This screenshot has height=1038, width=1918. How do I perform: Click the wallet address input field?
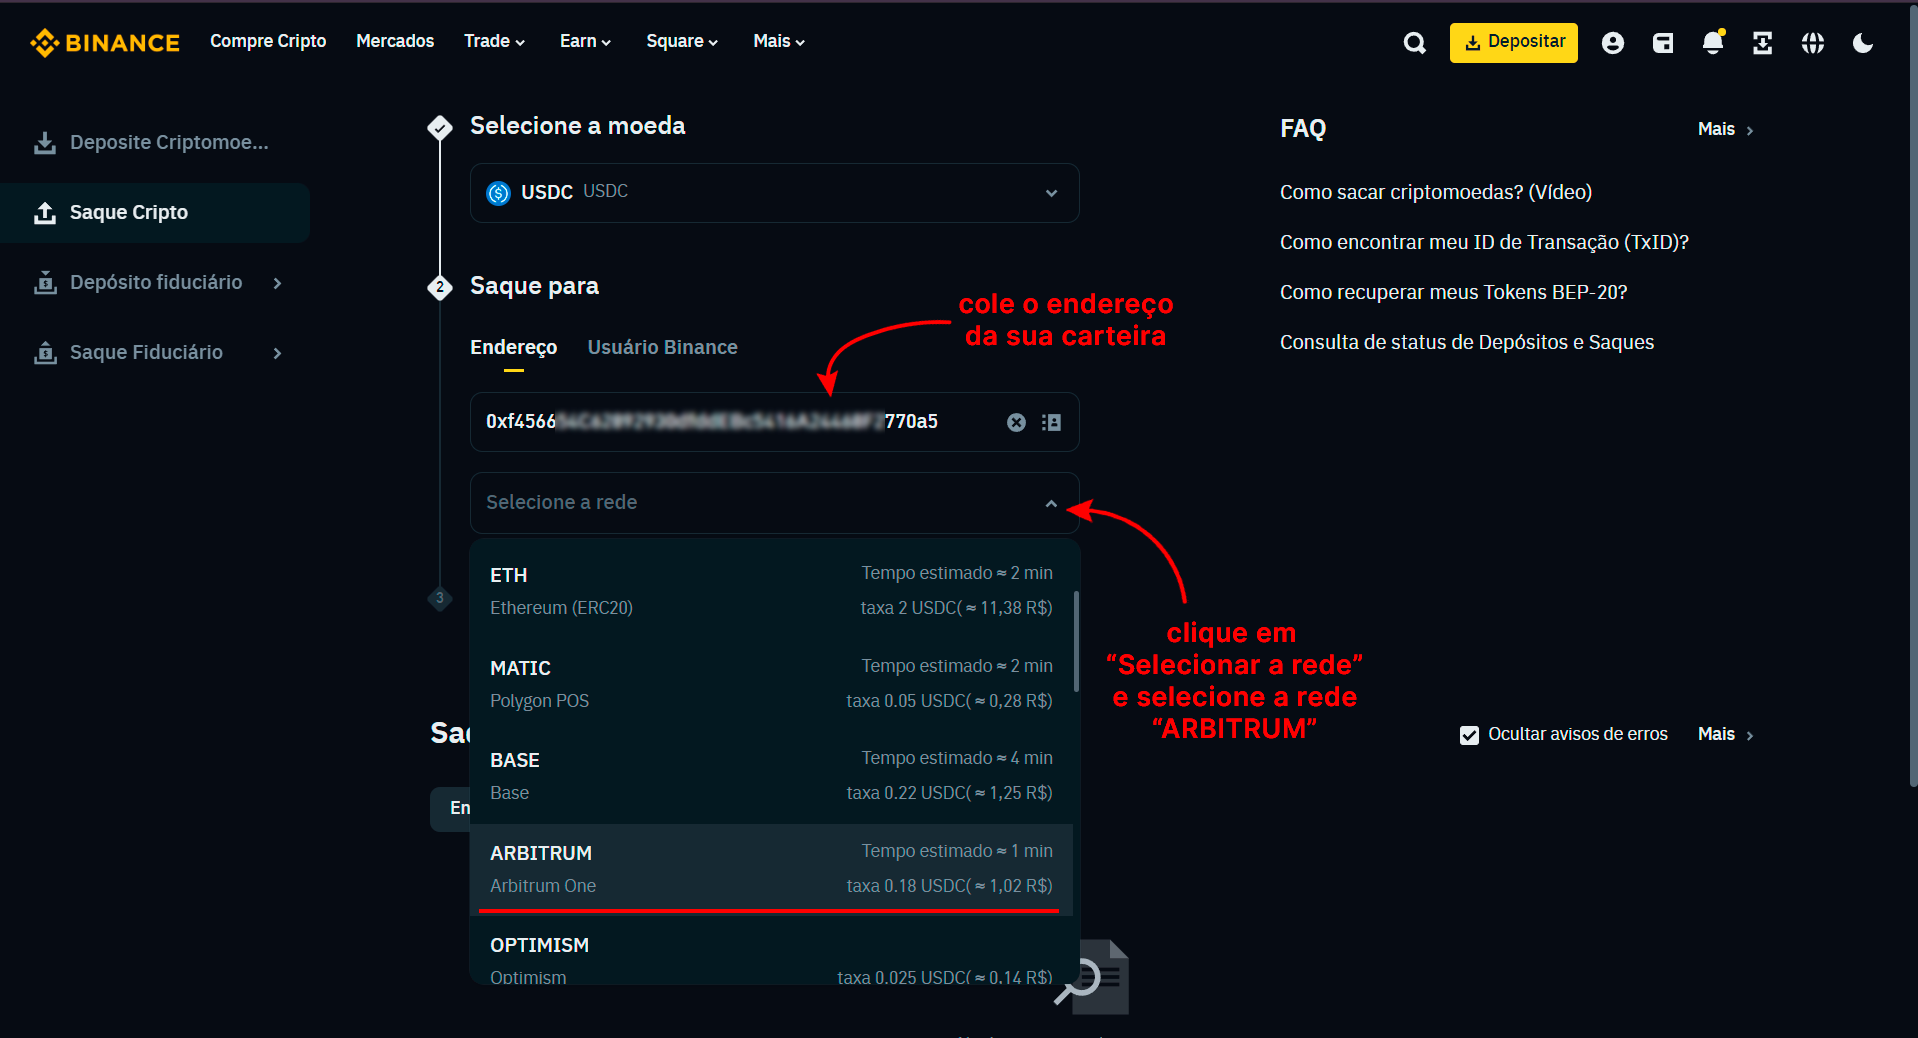(x=775, y=422)
